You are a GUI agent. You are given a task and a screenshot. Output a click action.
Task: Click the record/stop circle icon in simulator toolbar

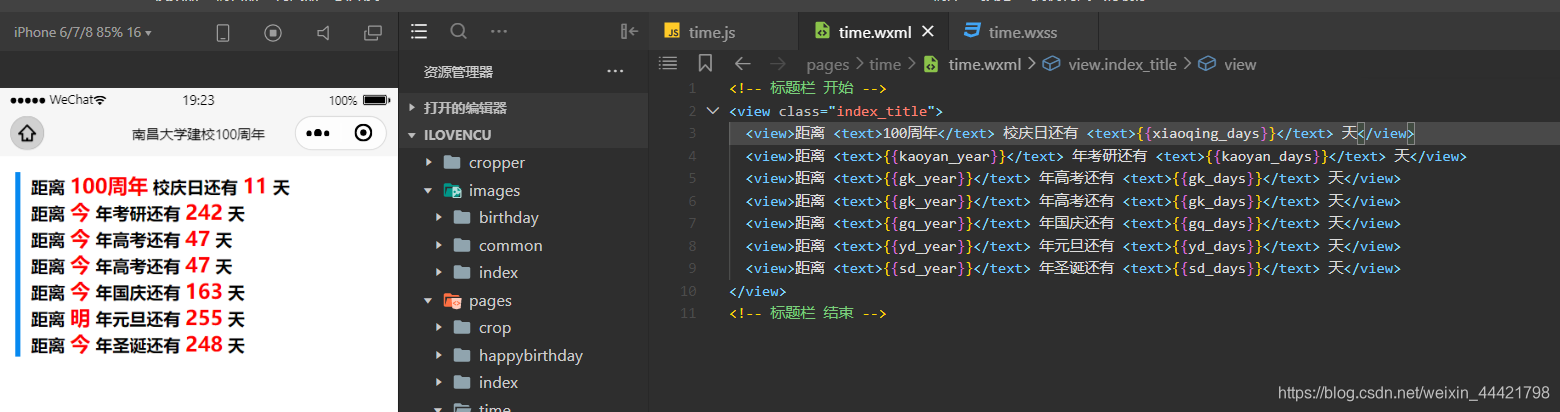point(273,33)
